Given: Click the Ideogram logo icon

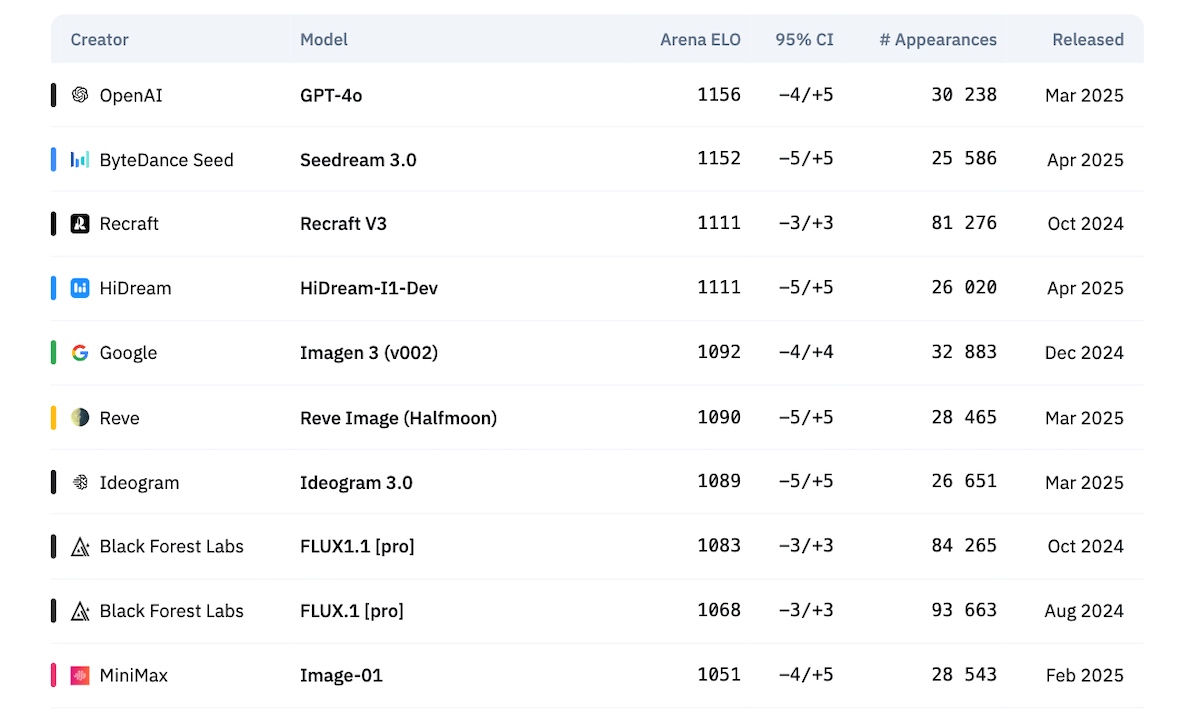Looking at the screenshot, I should [x=80, y=482].
